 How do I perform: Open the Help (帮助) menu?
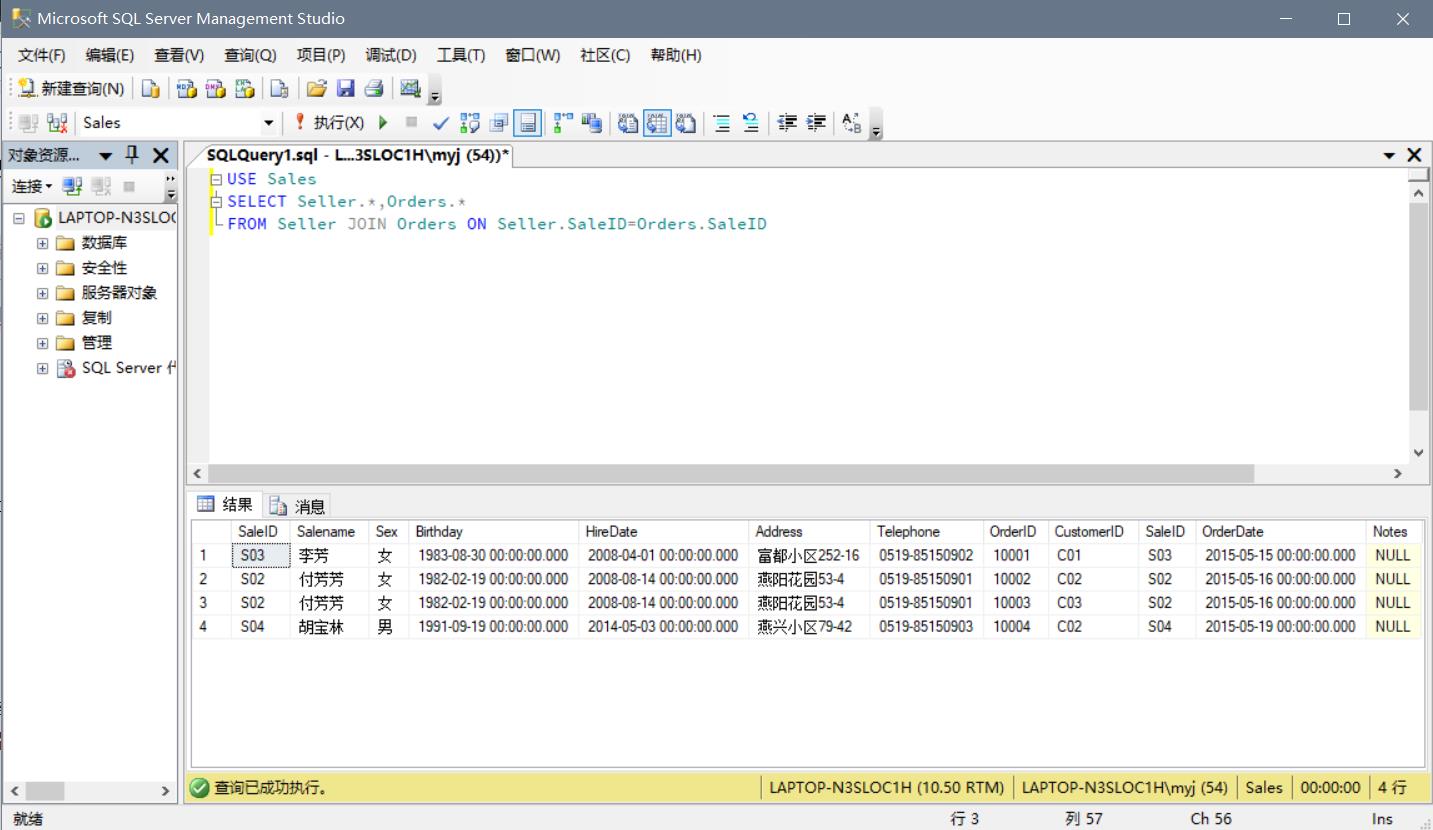tap(676, 55)
